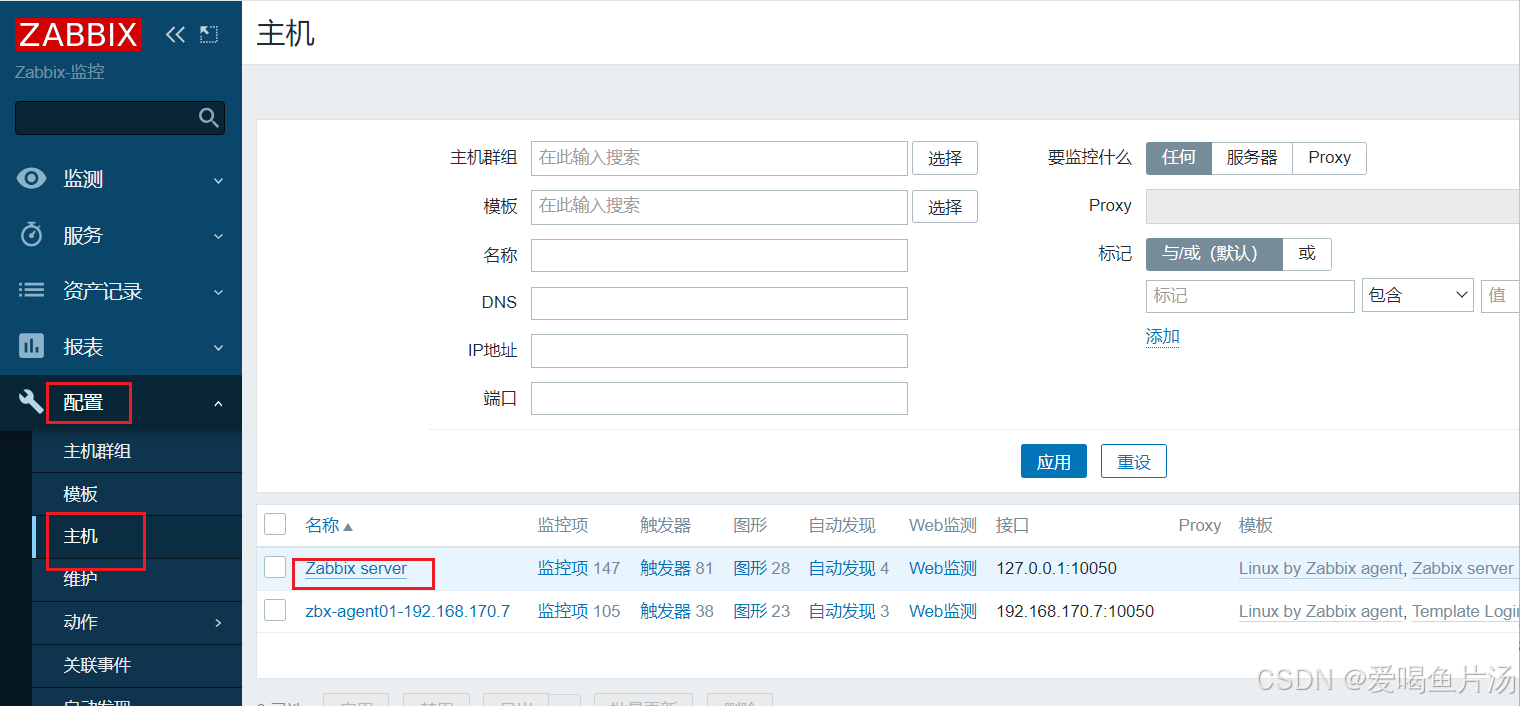Click the 应用 button
Screen dimensions: 1520x706
click(x=1054, y=462)
